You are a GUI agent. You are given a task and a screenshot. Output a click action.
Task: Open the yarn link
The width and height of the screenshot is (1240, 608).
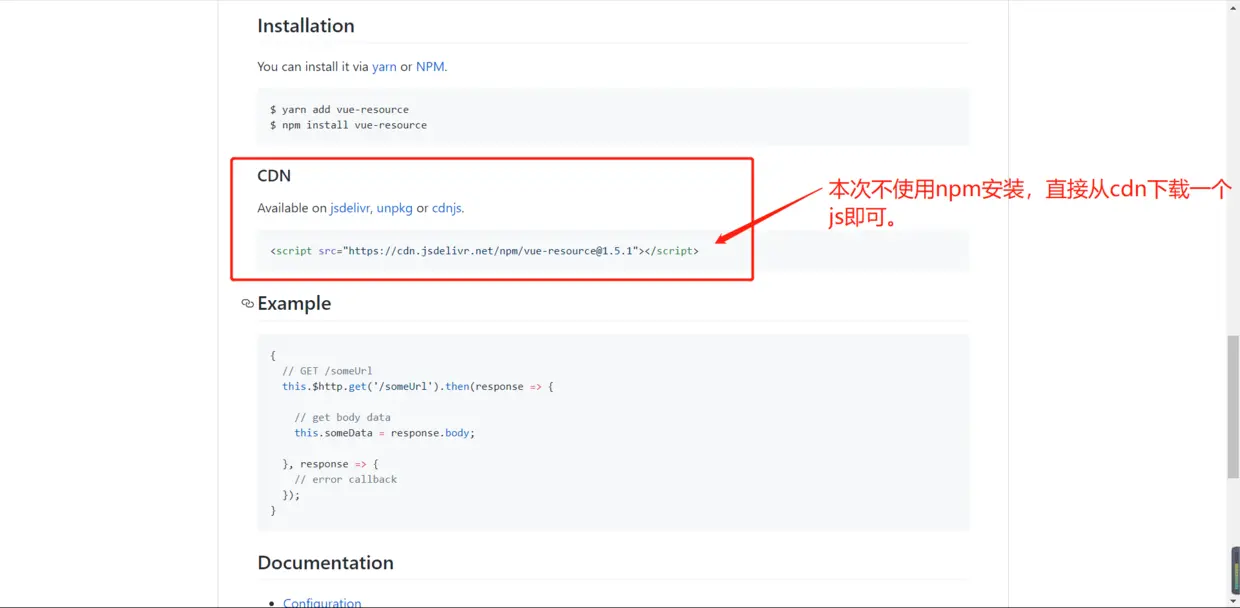[384, 67]
